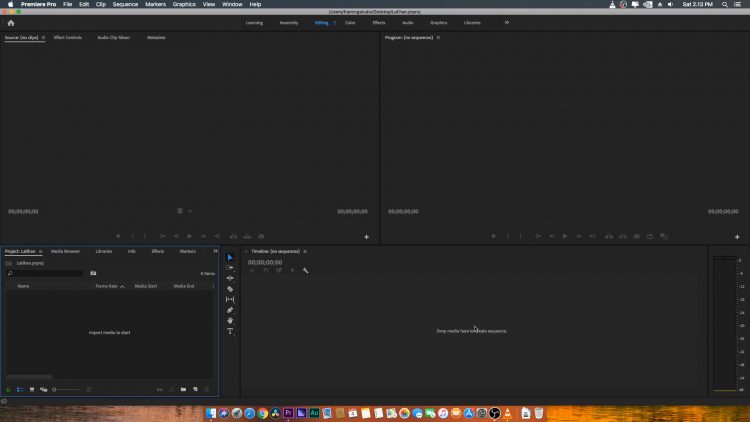Select the Track Select Forward tool
Viewport: 750px width, 422px height.
tap(230, 268)
